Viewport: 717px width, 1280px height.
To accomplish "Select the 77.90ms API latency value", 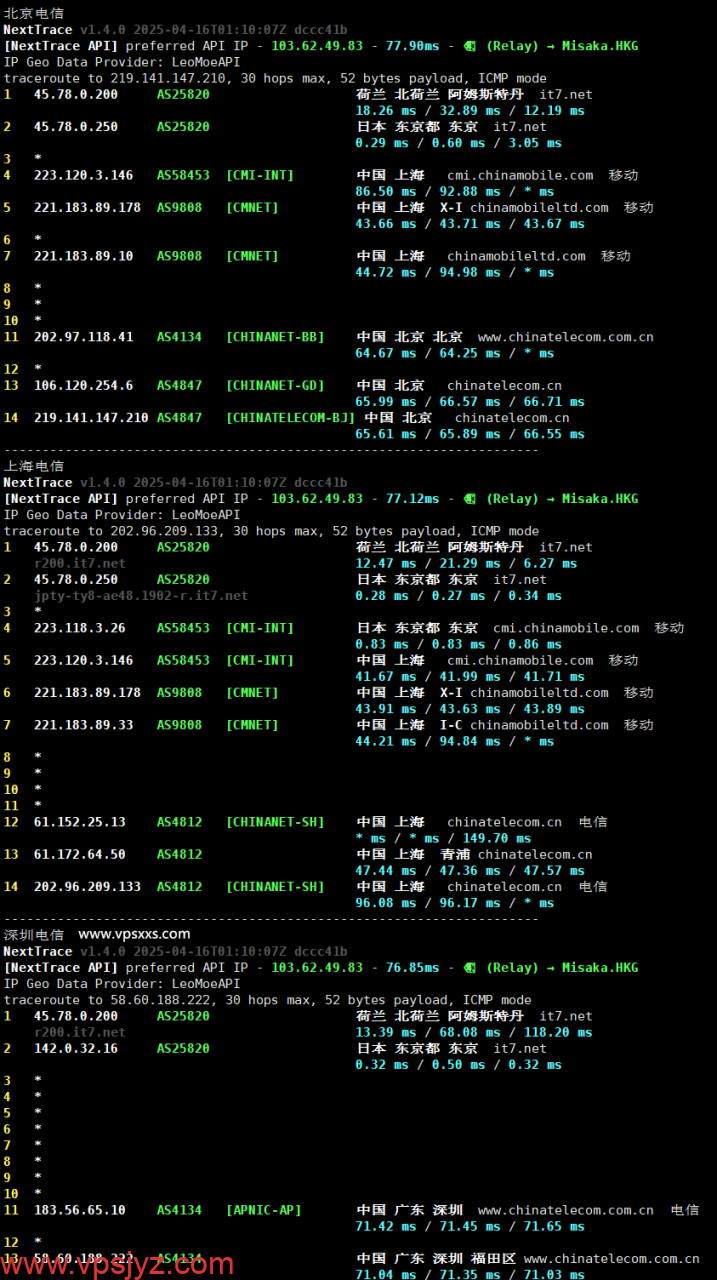I will (412, 46).
